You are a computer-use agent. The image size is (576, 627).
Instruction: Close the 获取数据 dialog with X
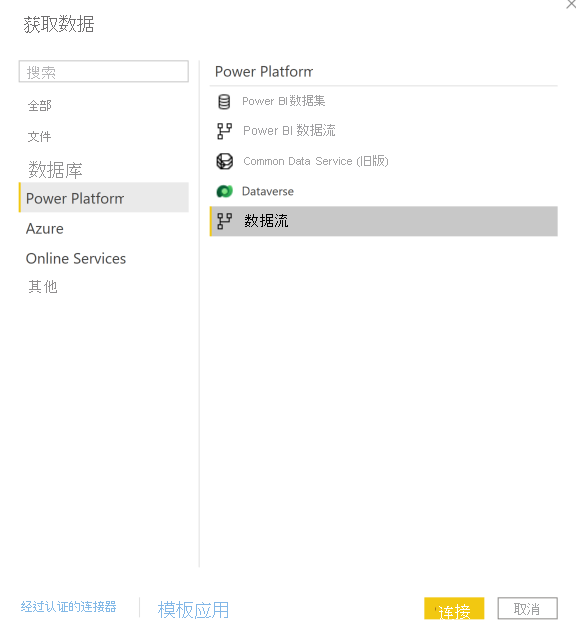tap(570, 4)
